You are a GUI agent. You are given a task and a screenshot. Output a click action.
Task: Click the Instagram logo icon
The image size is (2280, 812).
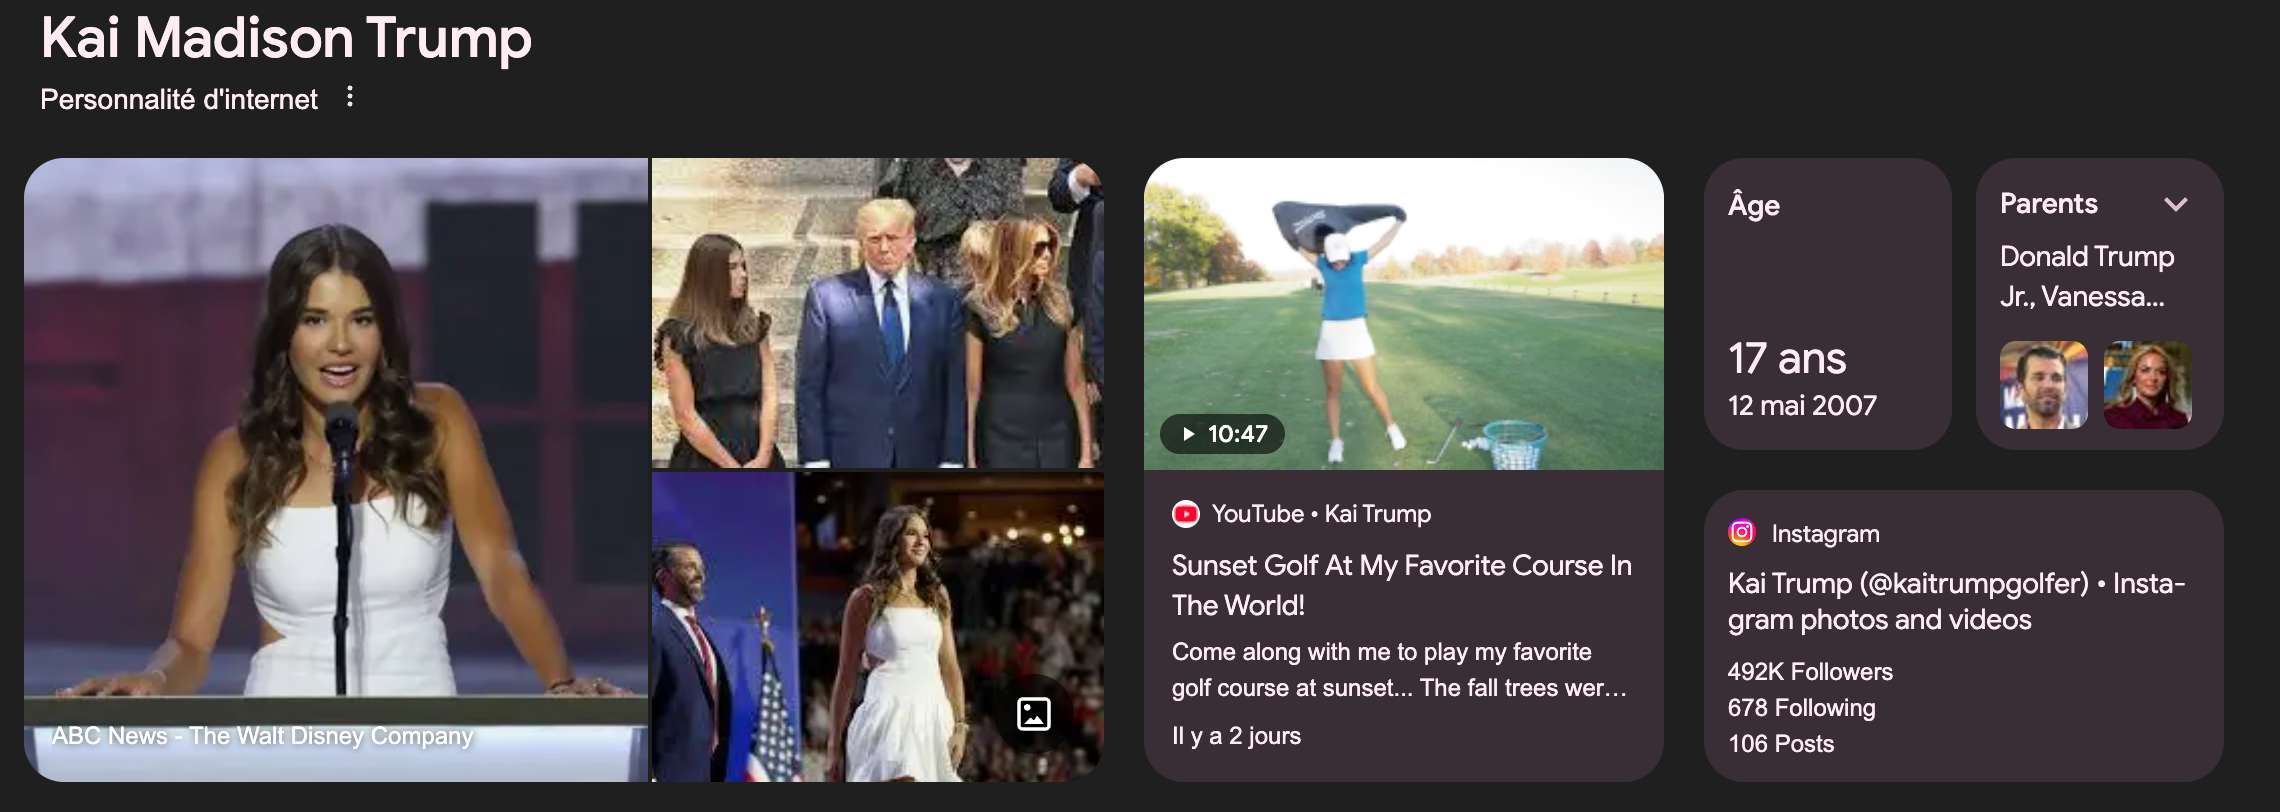point(1741,533)
